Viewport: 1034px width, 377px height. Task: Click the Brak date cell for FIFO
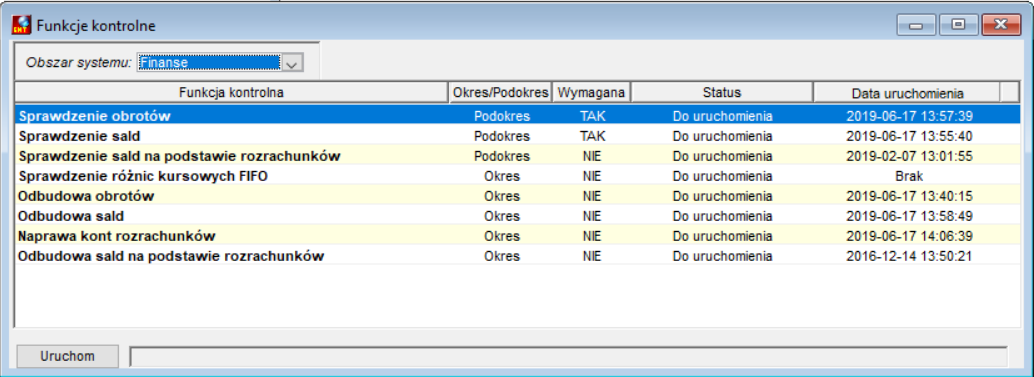point(909,177)
